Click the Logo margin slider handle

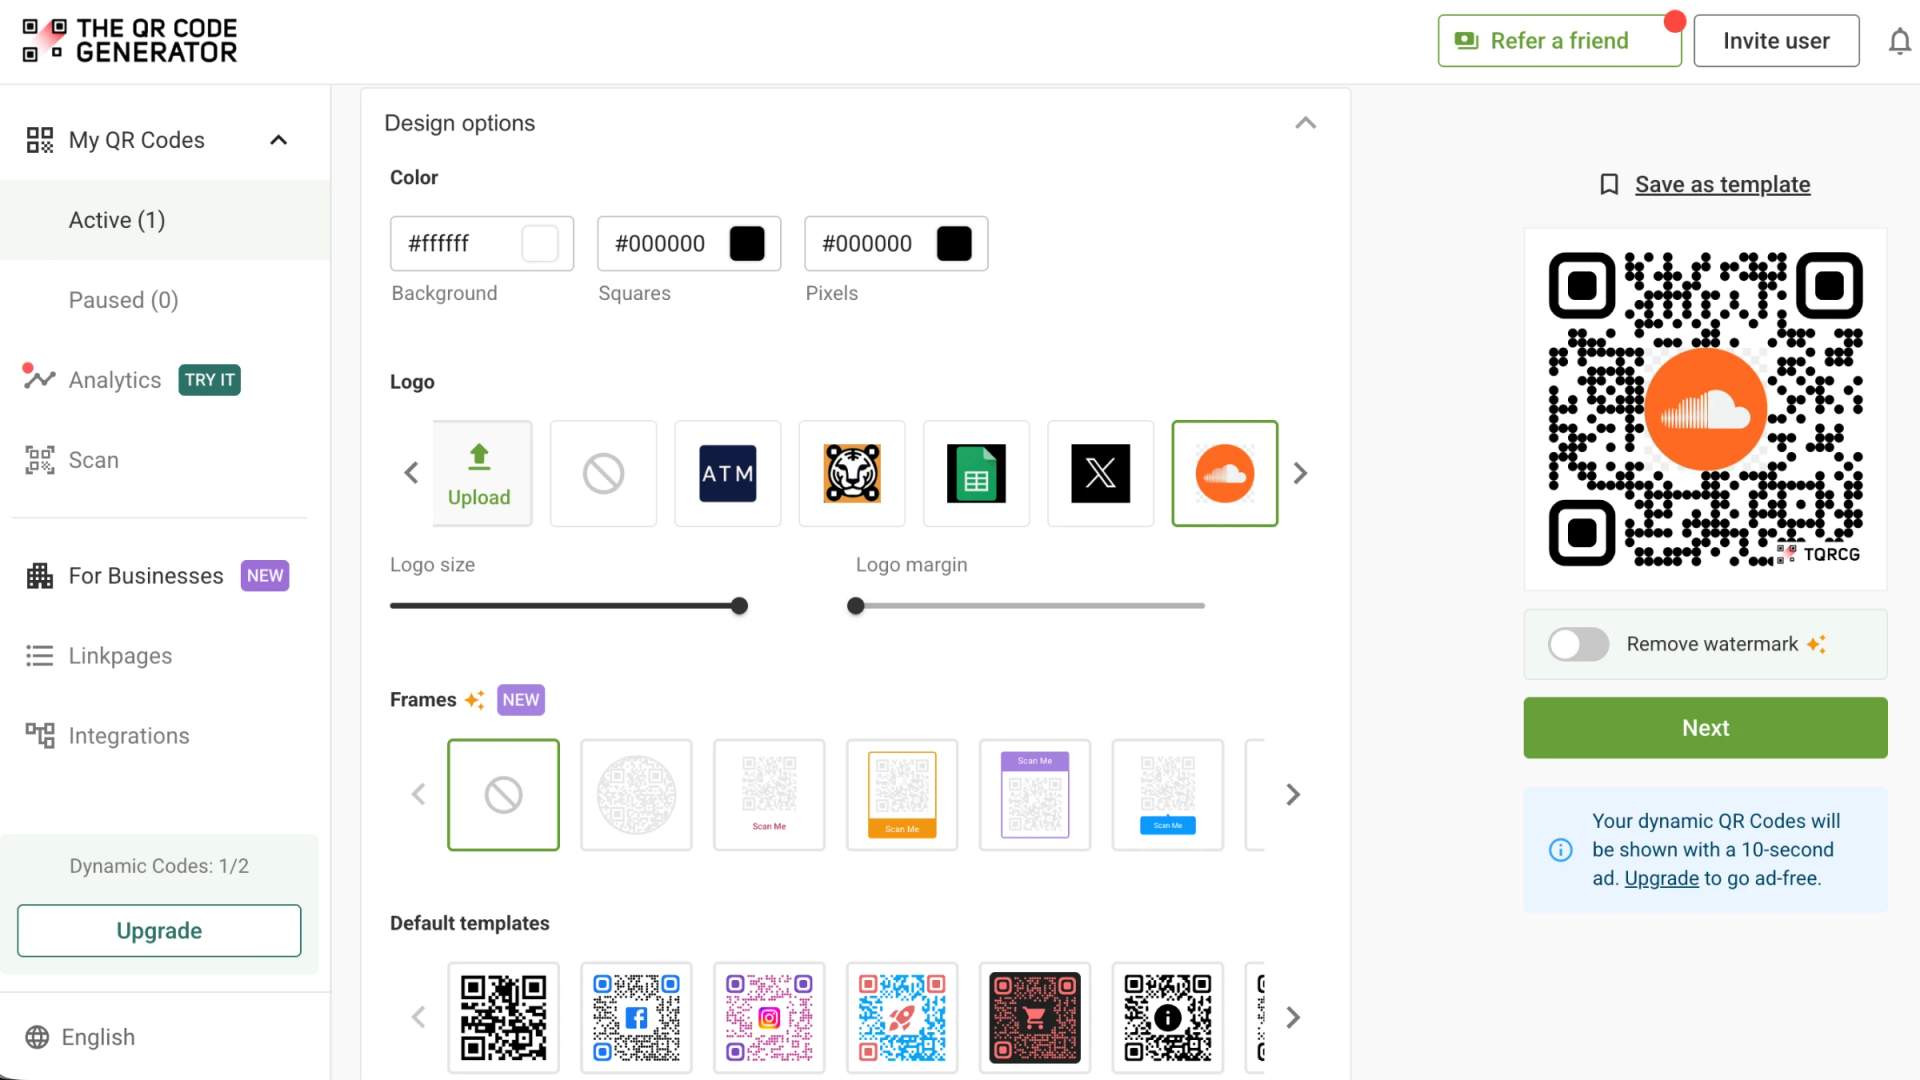855,606
